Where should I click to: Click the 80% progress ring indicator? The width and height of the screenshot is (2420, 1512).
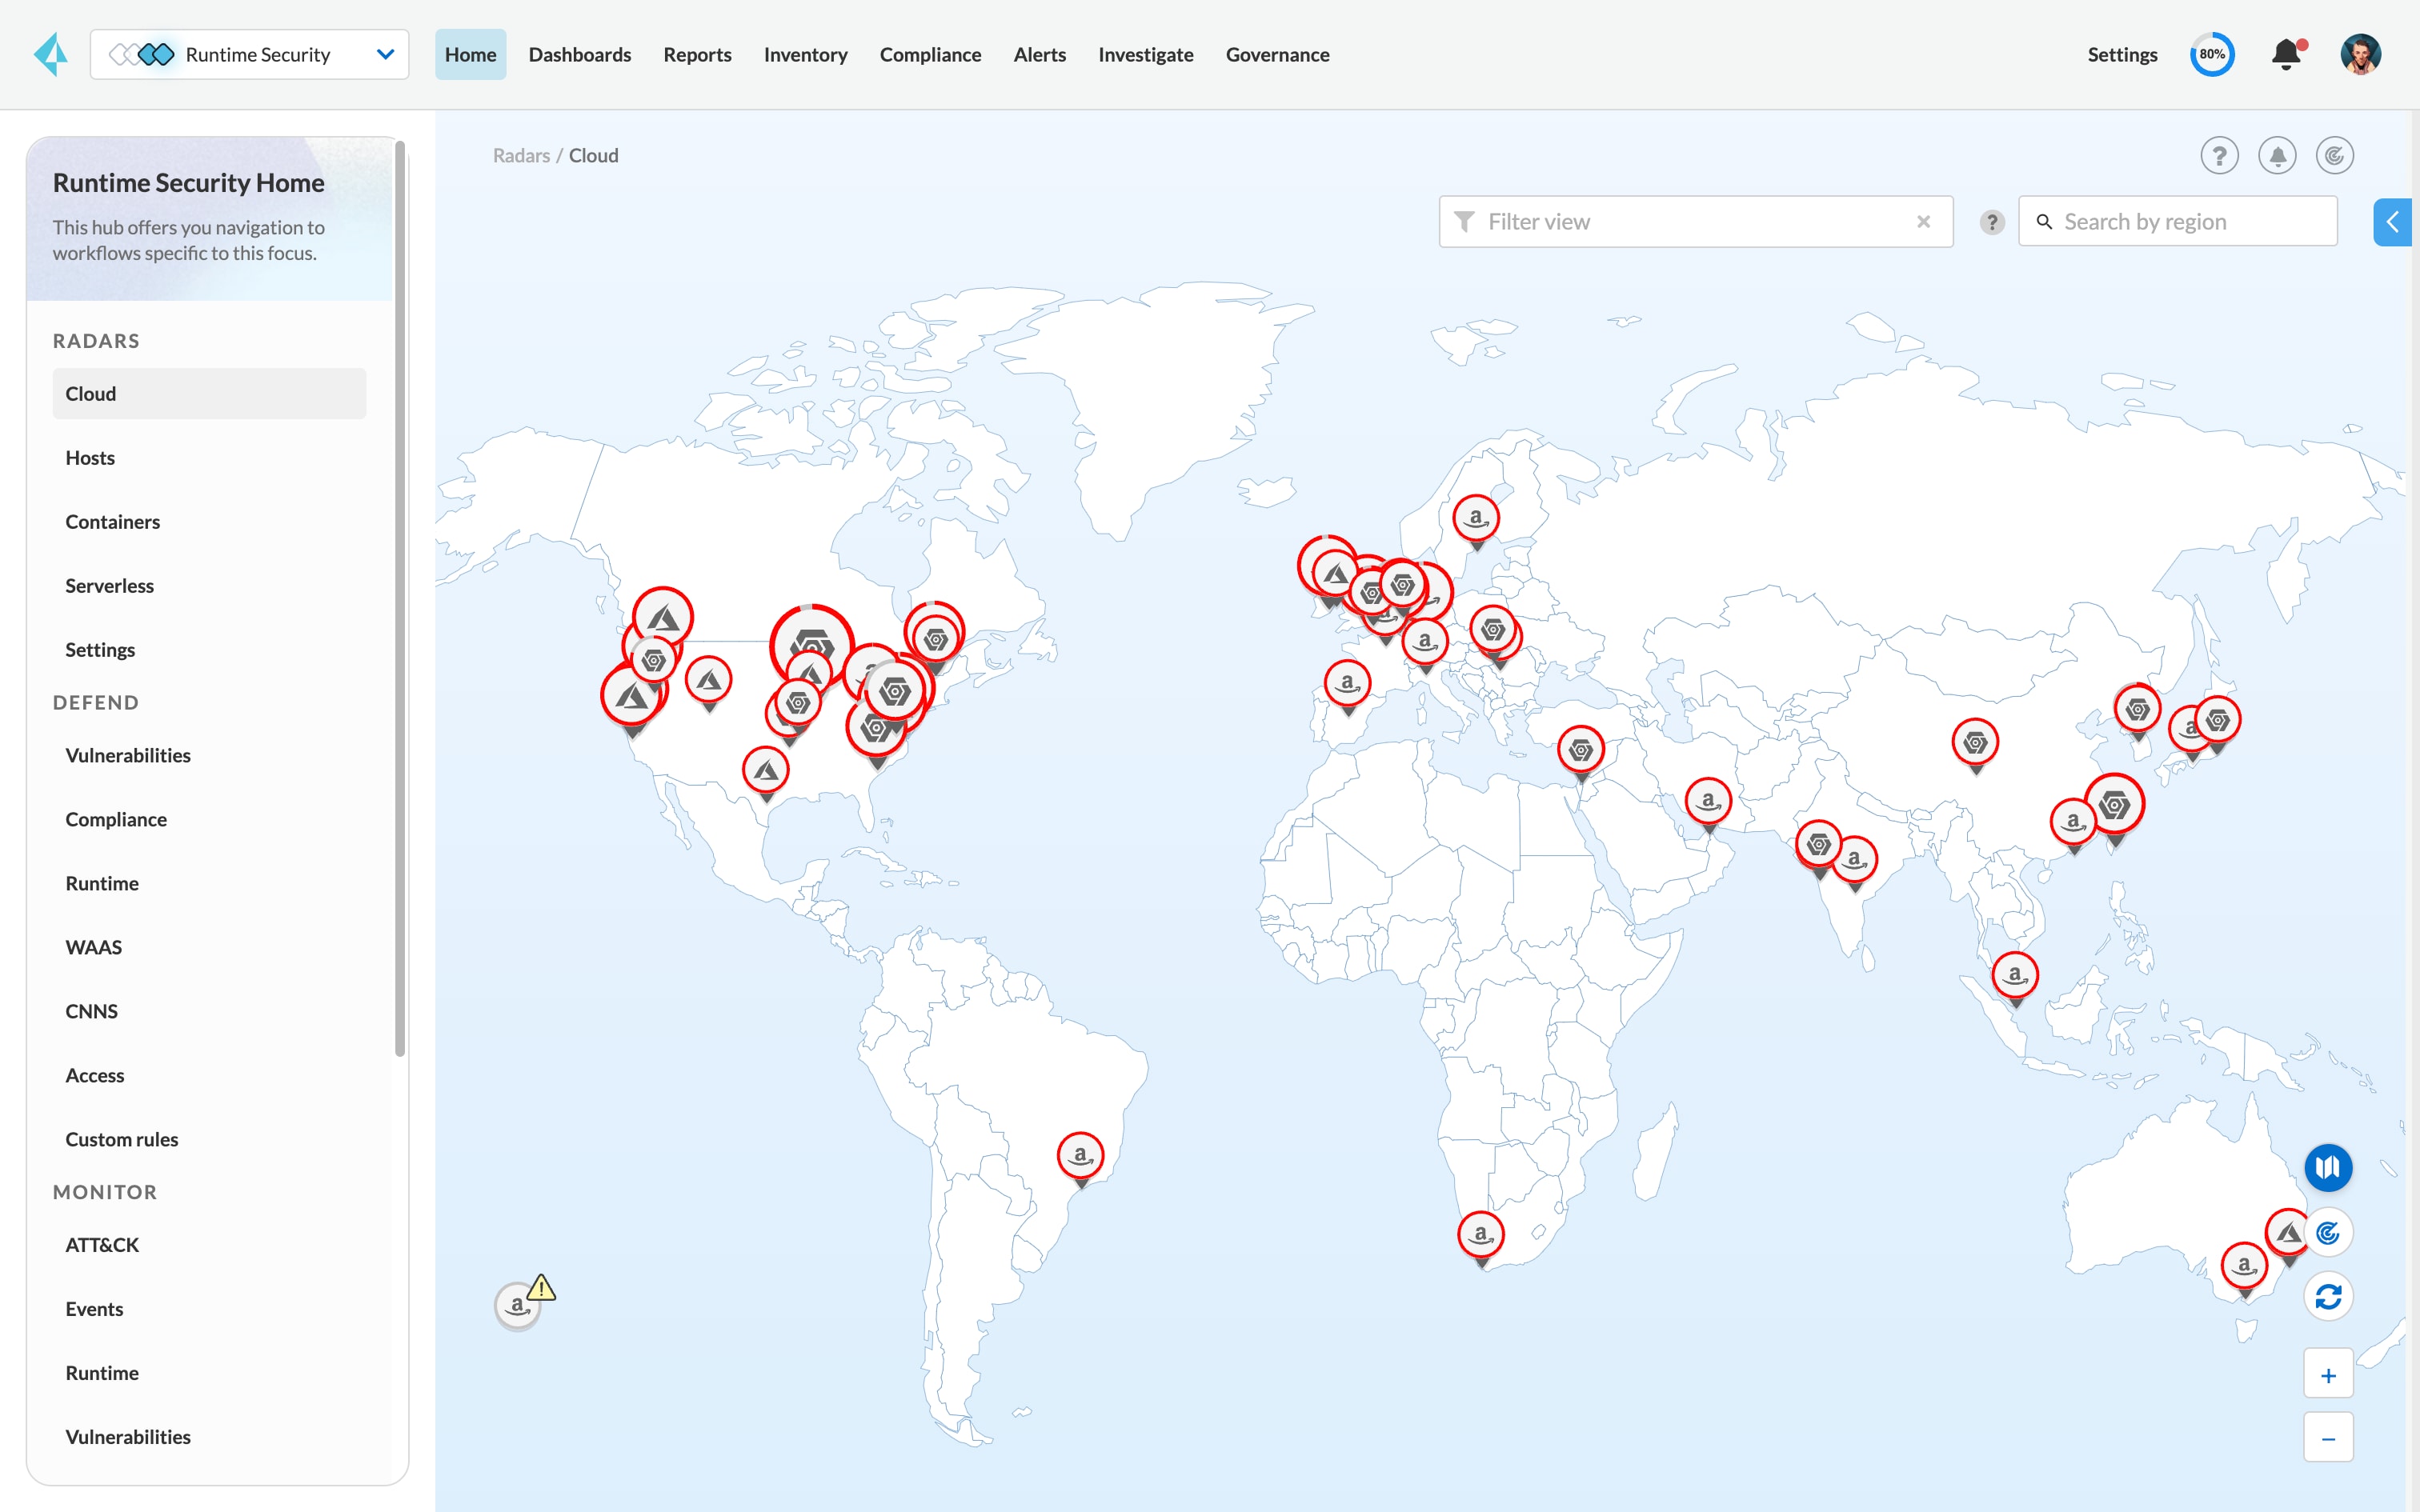point(2211,54)
